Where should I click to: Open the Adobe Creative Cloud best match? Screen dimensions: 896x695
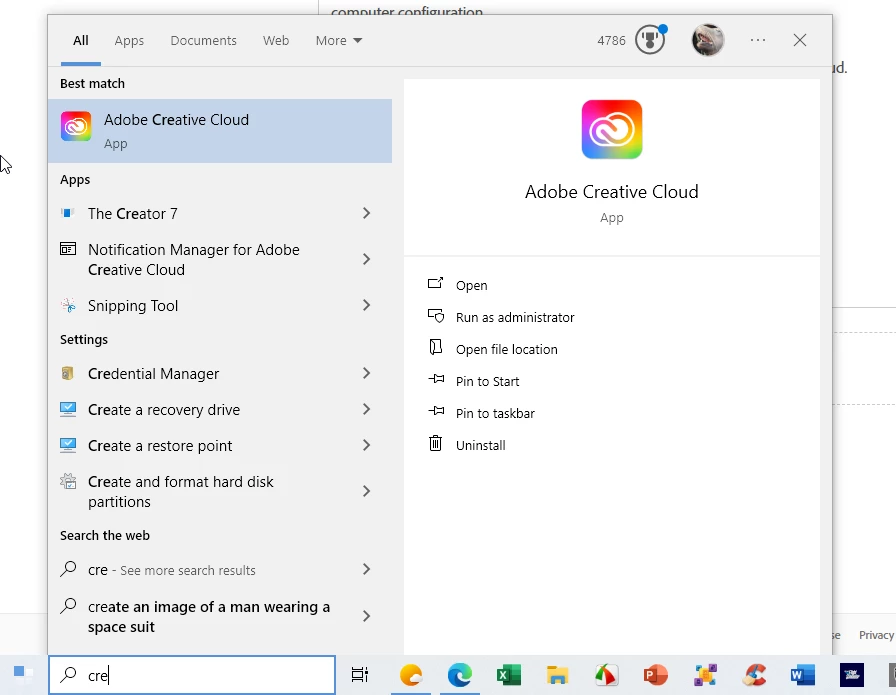pos(220,131)
